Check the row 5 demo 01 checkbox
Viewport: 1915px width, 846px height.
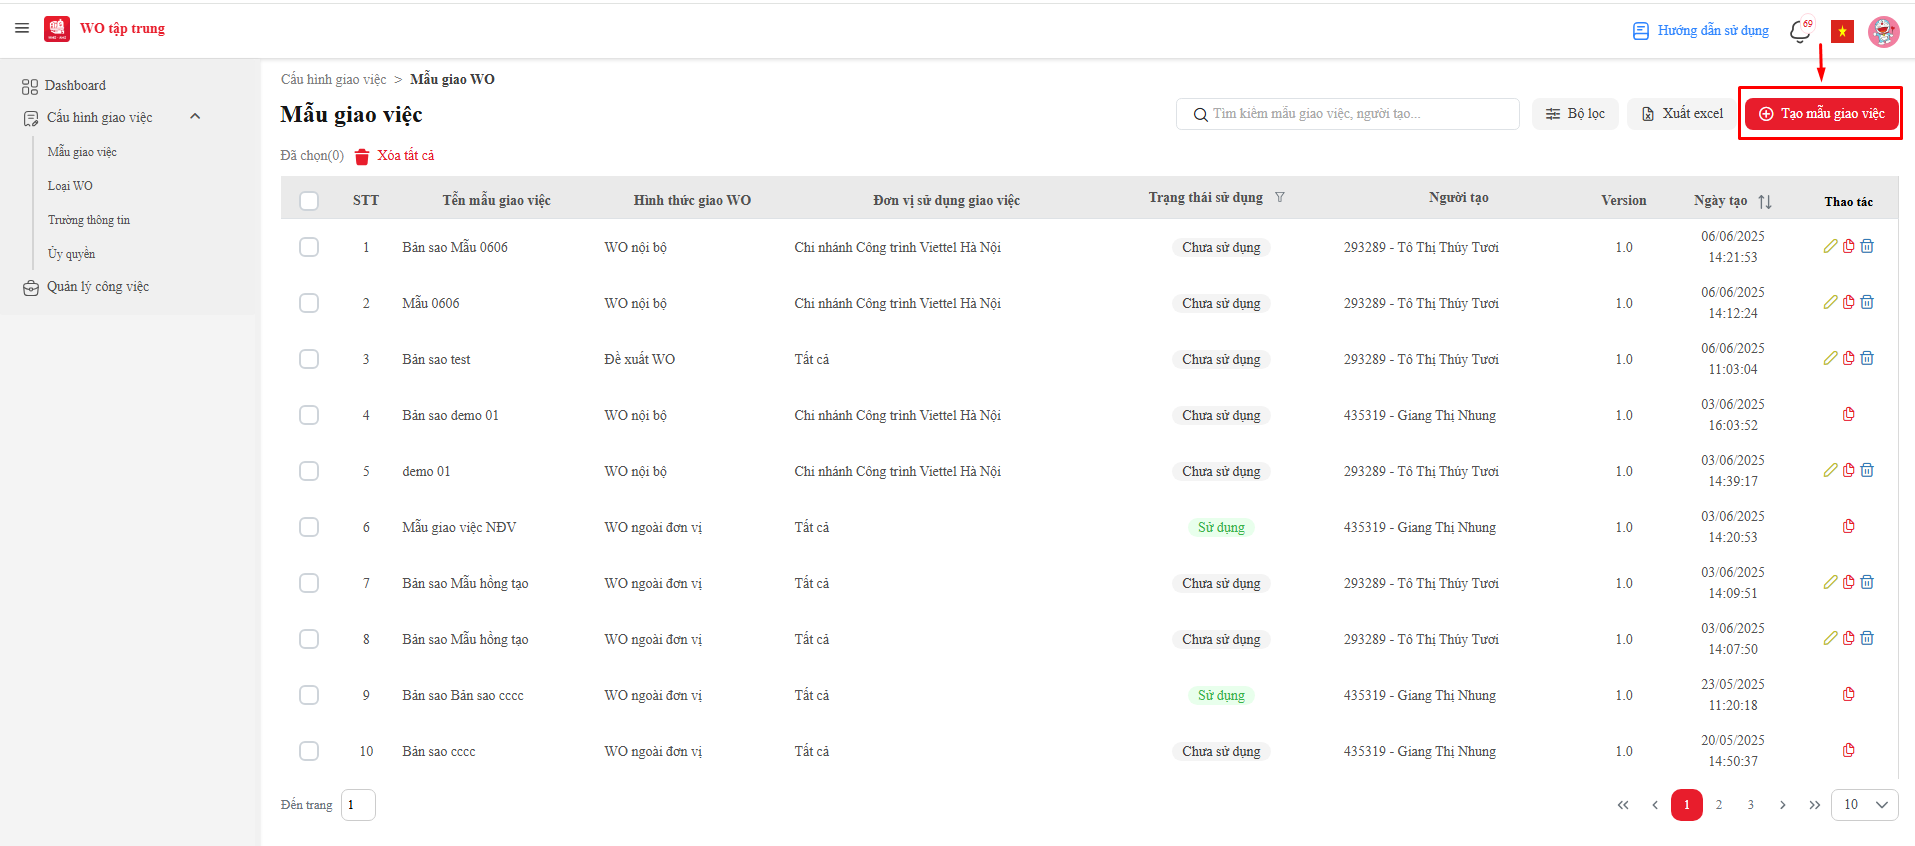coord(309,471)
